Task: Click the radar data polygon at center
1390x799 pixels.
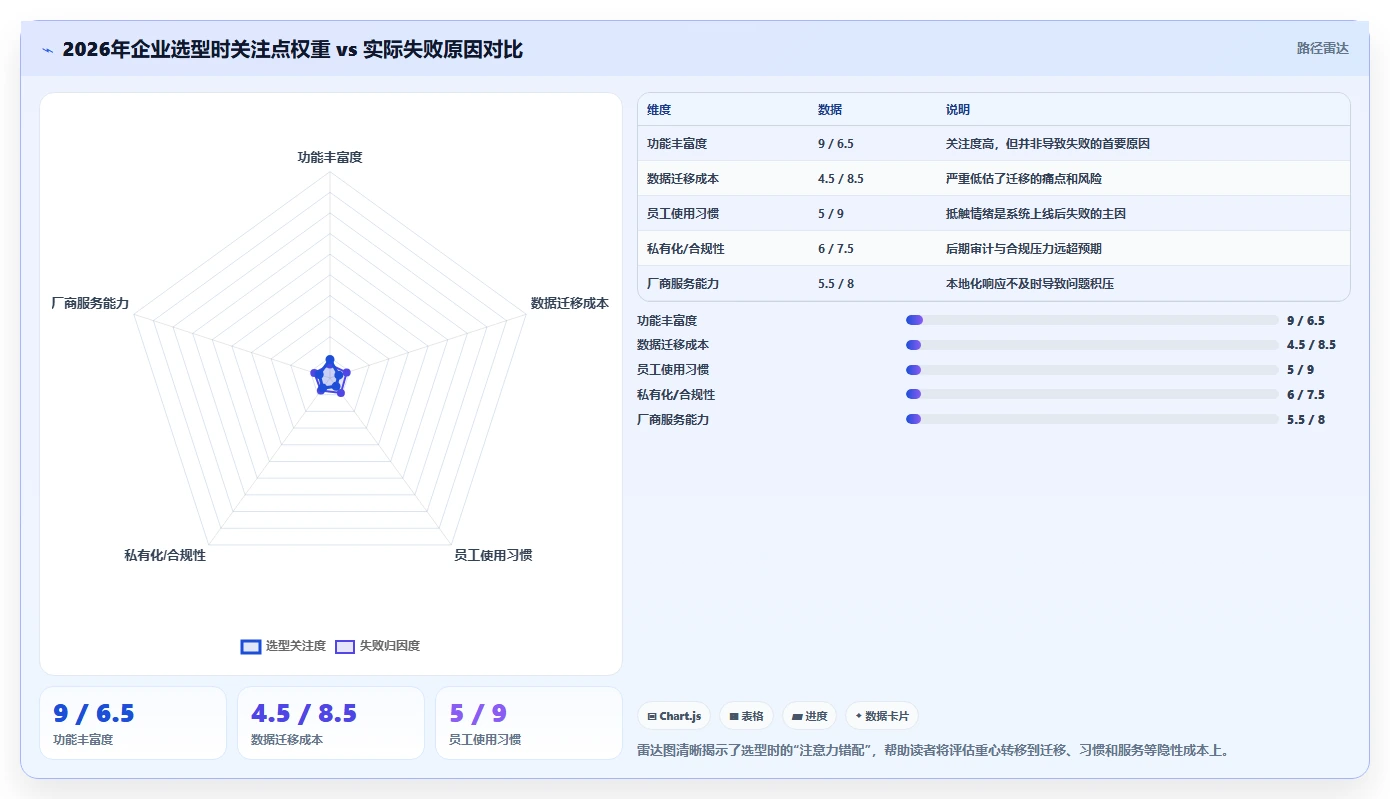Action: click(329, 378)
